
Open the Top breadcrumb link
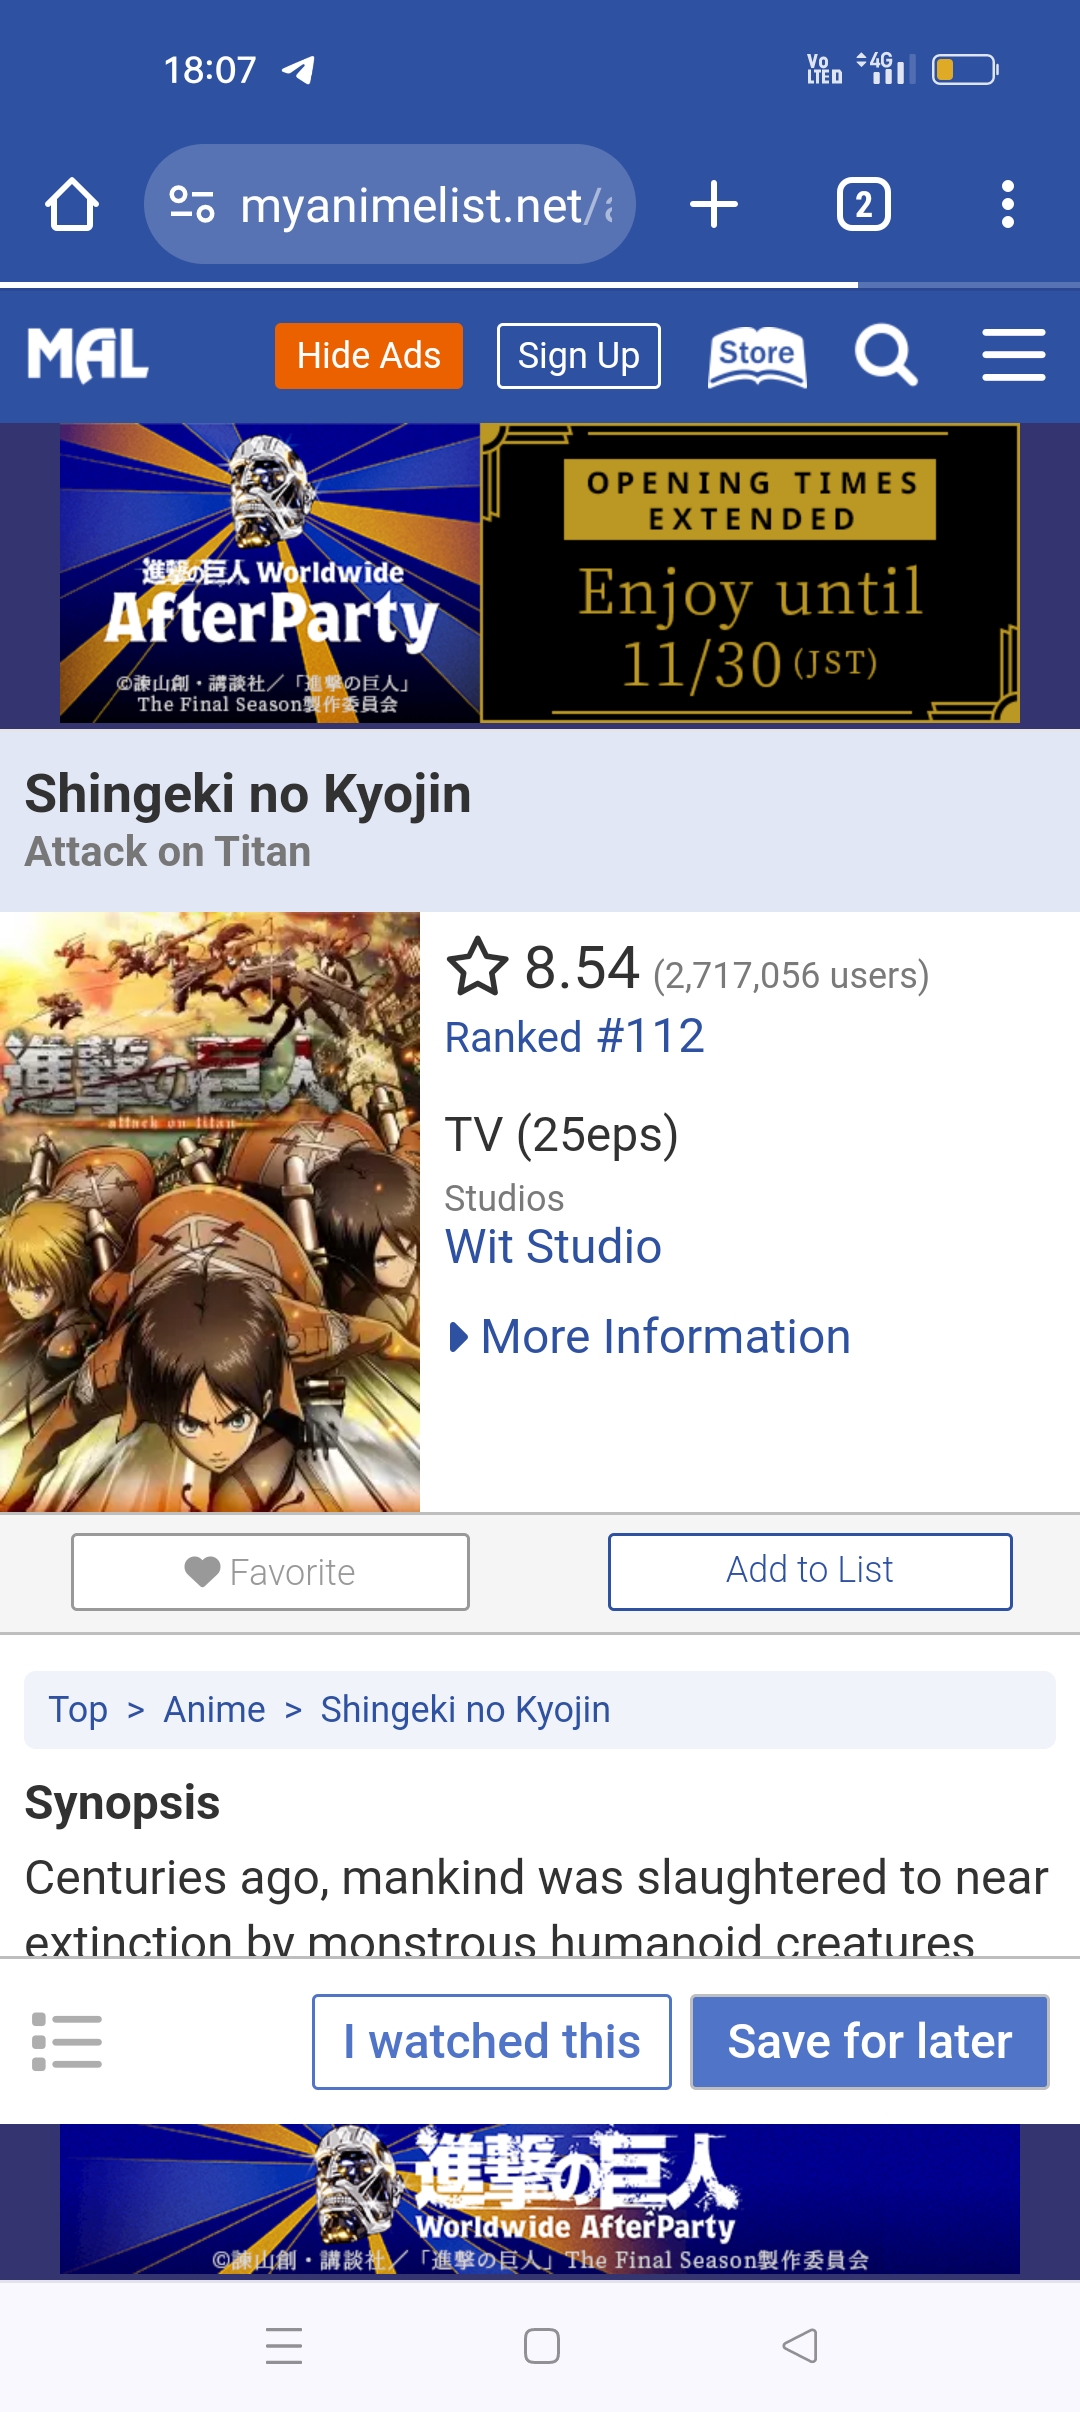[78, 1710]
